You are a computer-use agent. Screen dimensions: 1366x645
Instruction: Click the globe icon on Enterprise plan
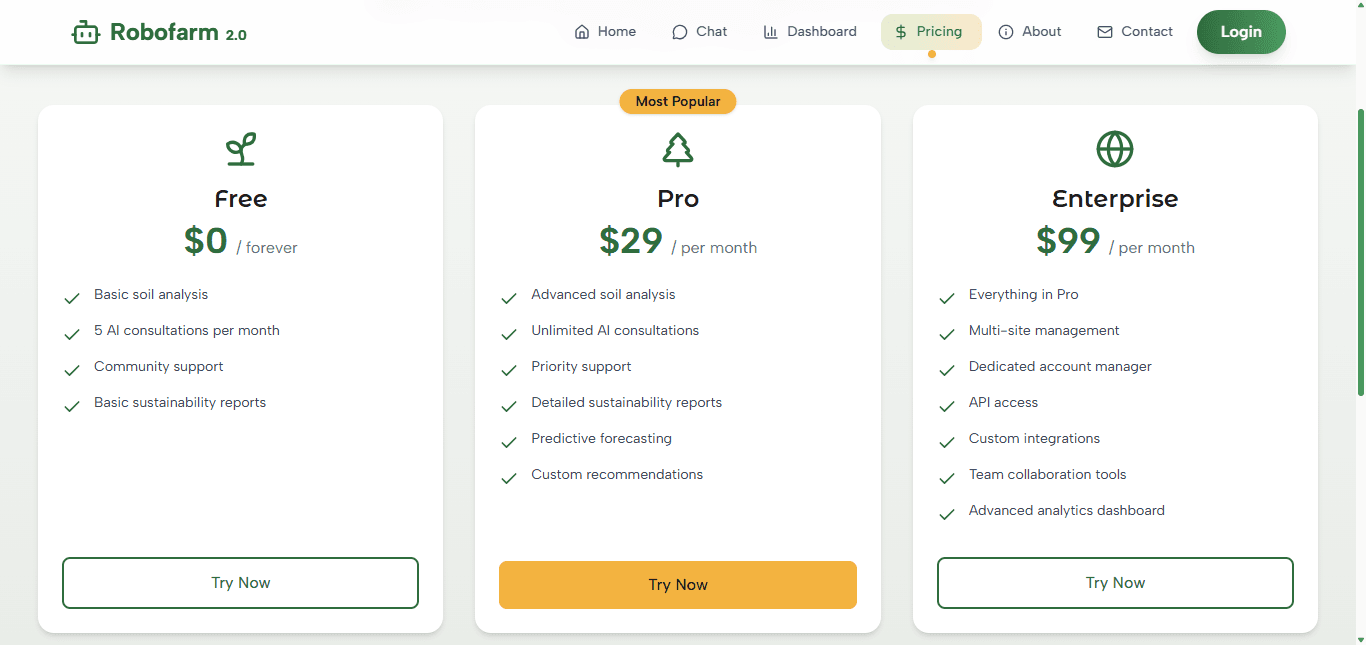(x=1115, y=149)
